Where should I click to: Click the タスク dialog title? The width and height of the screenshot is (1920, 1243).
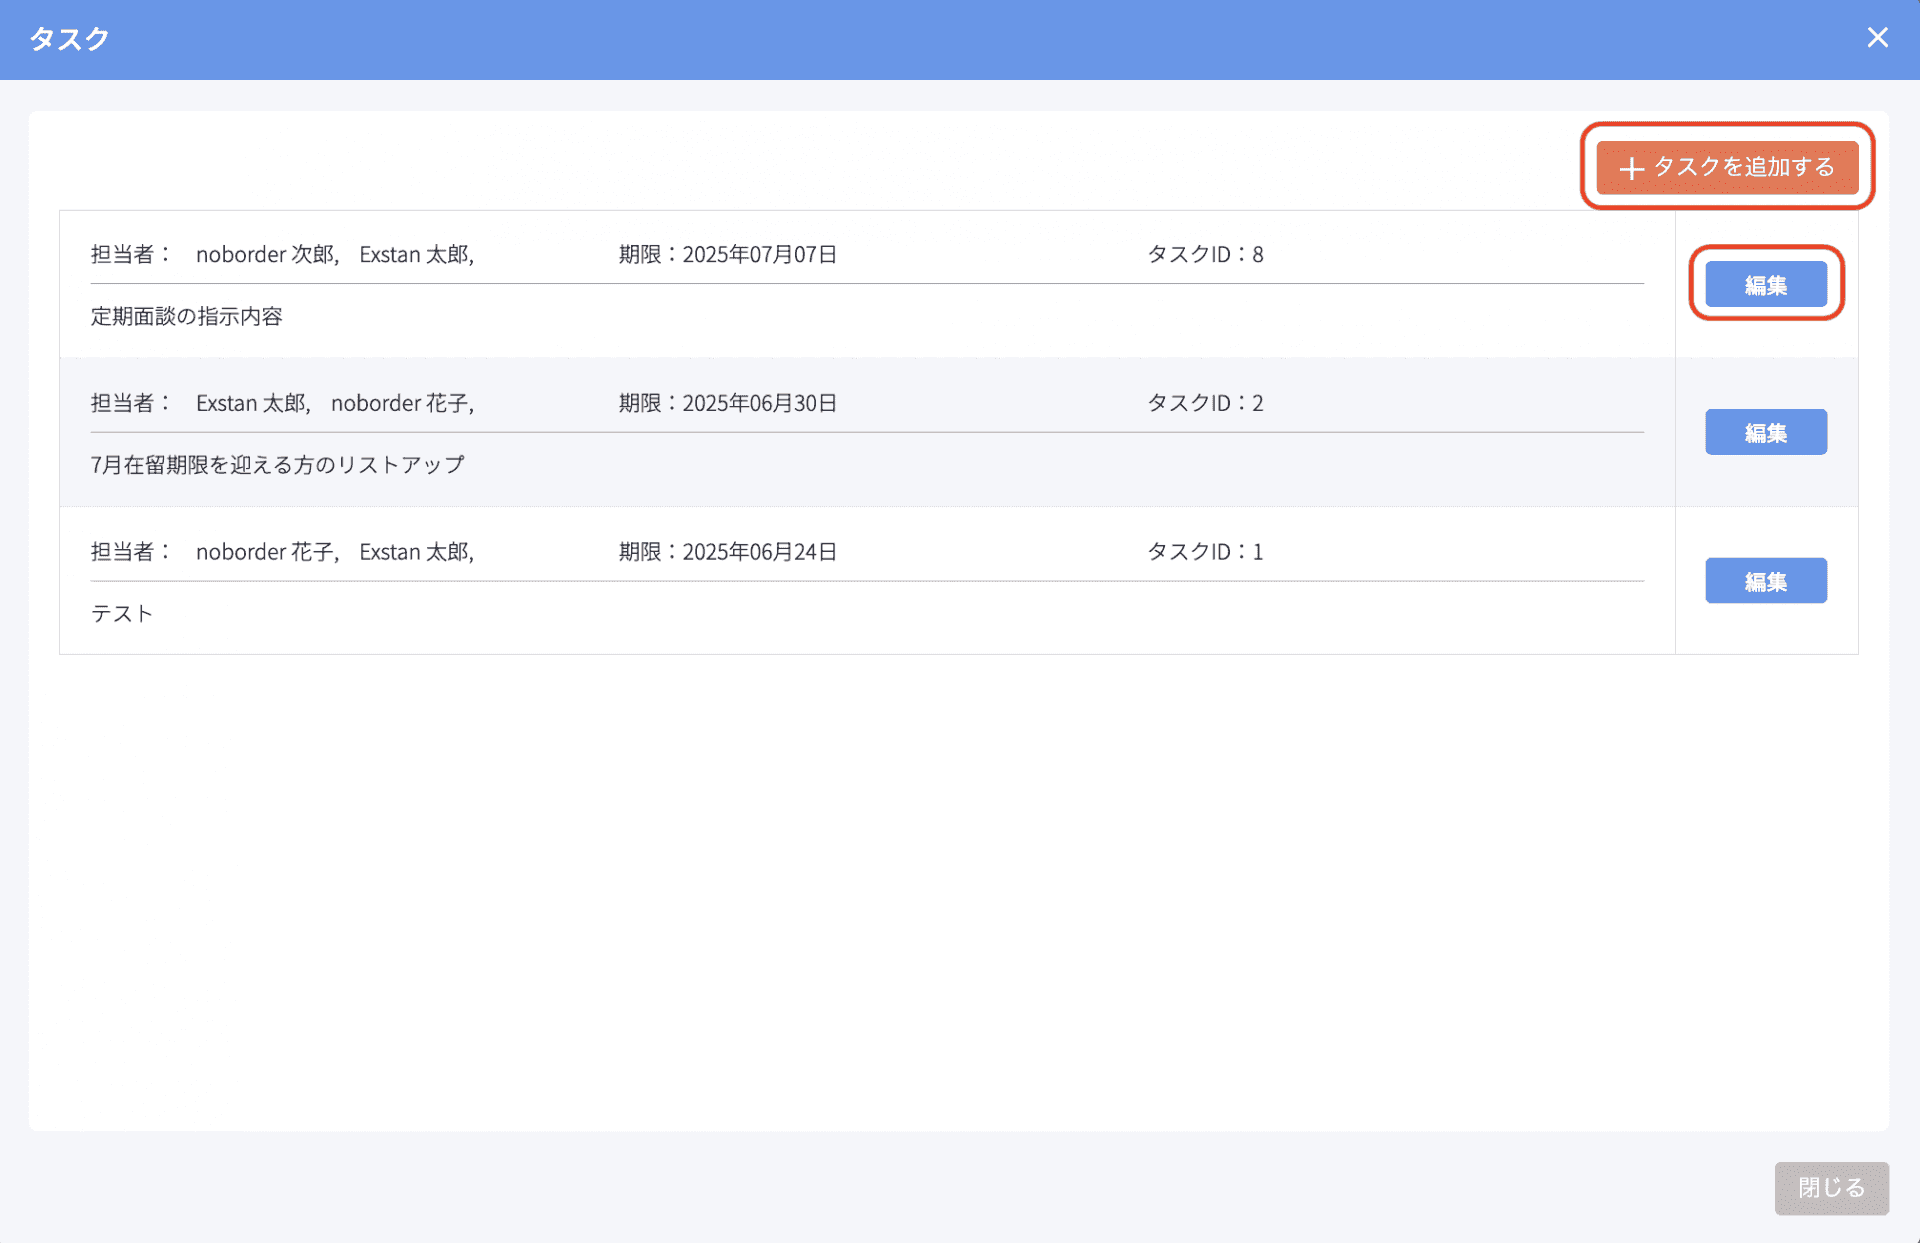[x=69, y=39]
